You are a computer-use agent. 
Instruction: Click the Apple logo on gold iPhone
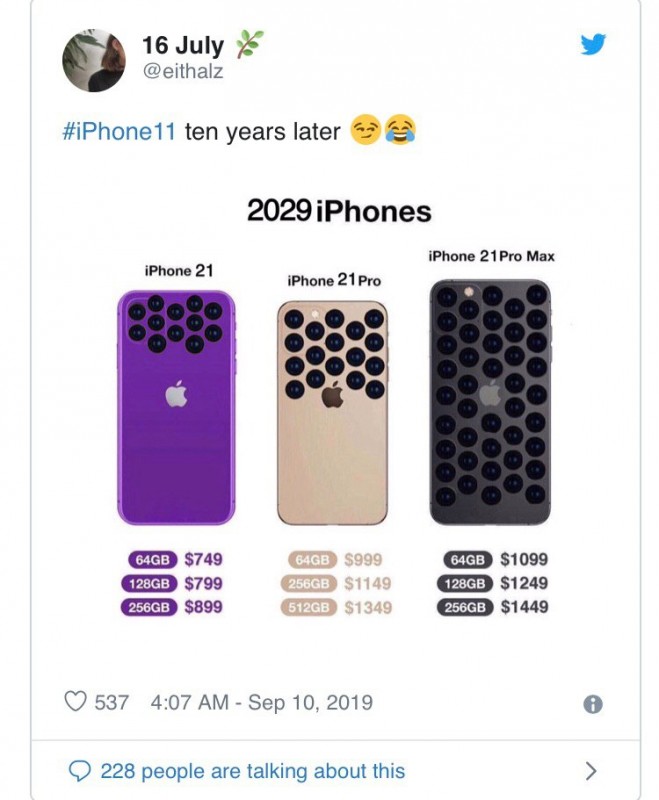[332, 396]
